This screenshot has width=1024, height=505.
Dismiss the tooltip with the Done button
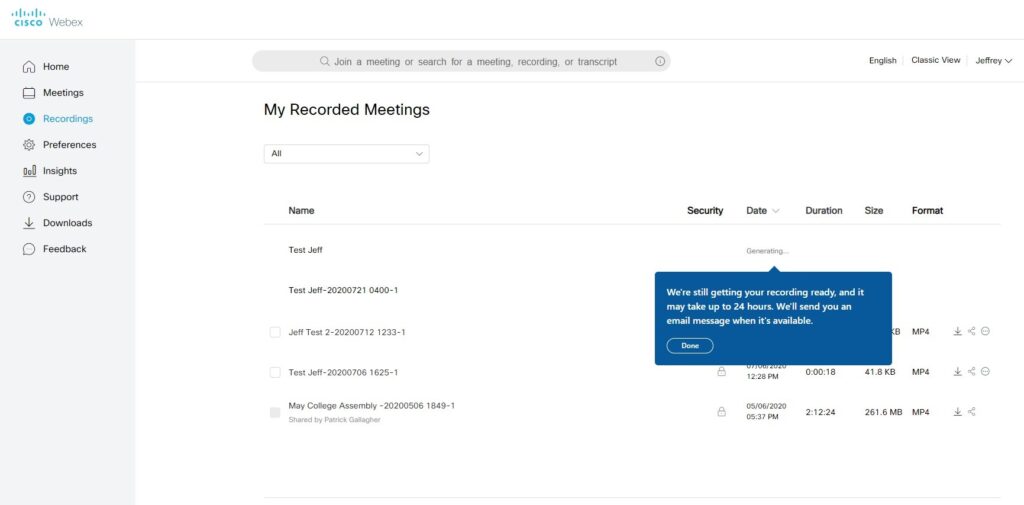point(690,345)
